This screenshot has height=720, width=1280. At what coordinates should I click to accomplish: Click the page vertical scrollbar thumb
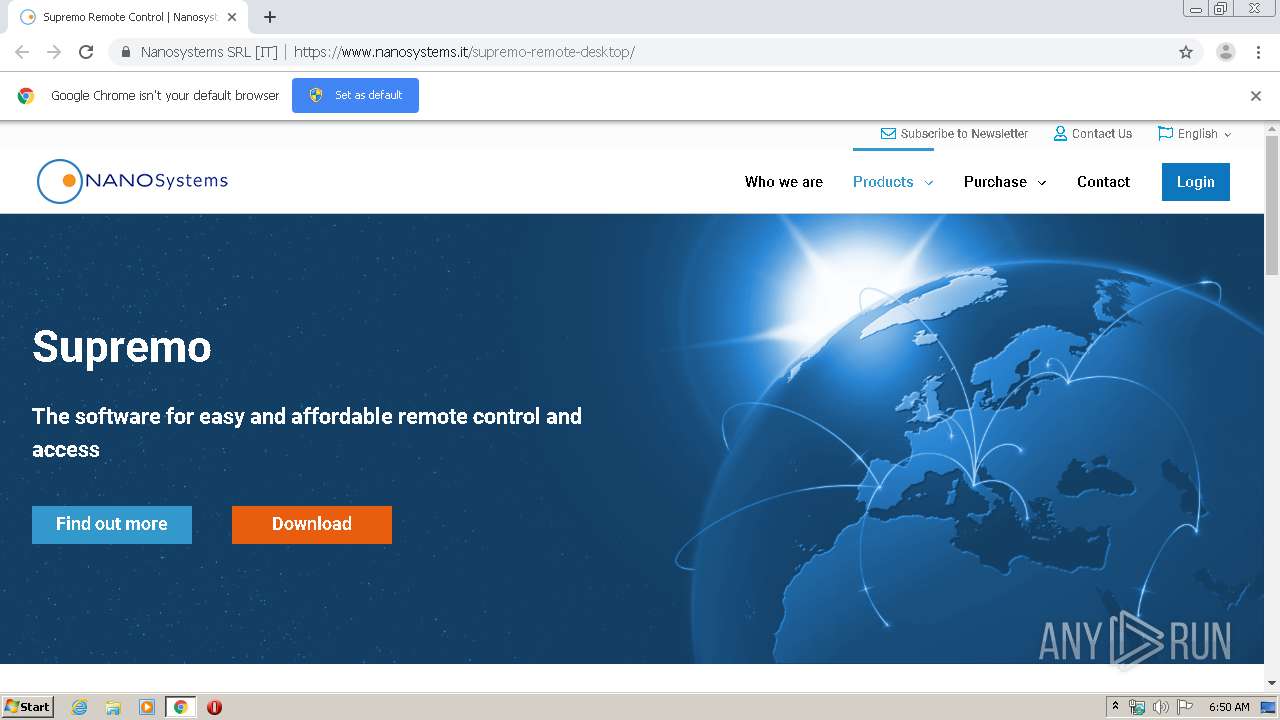tap(1272, 205)
